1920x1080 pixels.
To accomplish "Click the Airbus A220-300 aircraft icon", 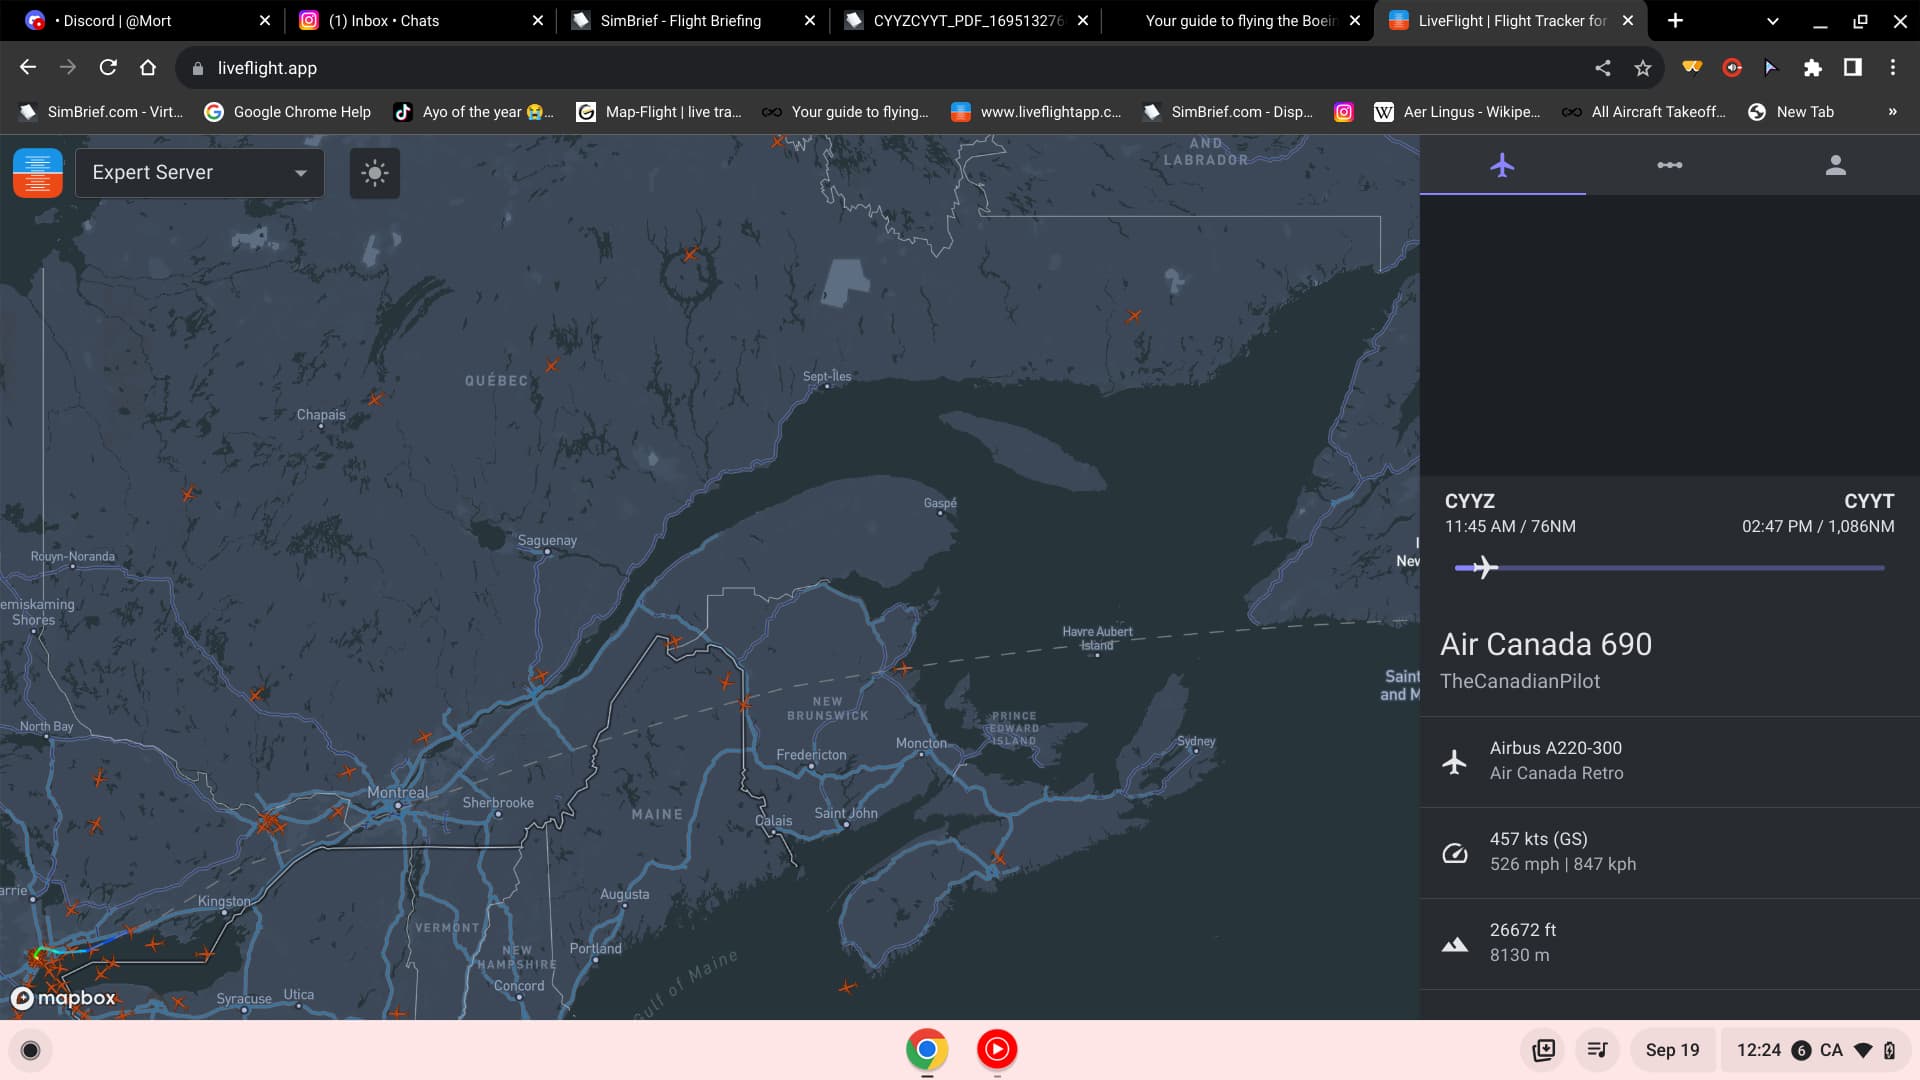I will click(1455, 762).
